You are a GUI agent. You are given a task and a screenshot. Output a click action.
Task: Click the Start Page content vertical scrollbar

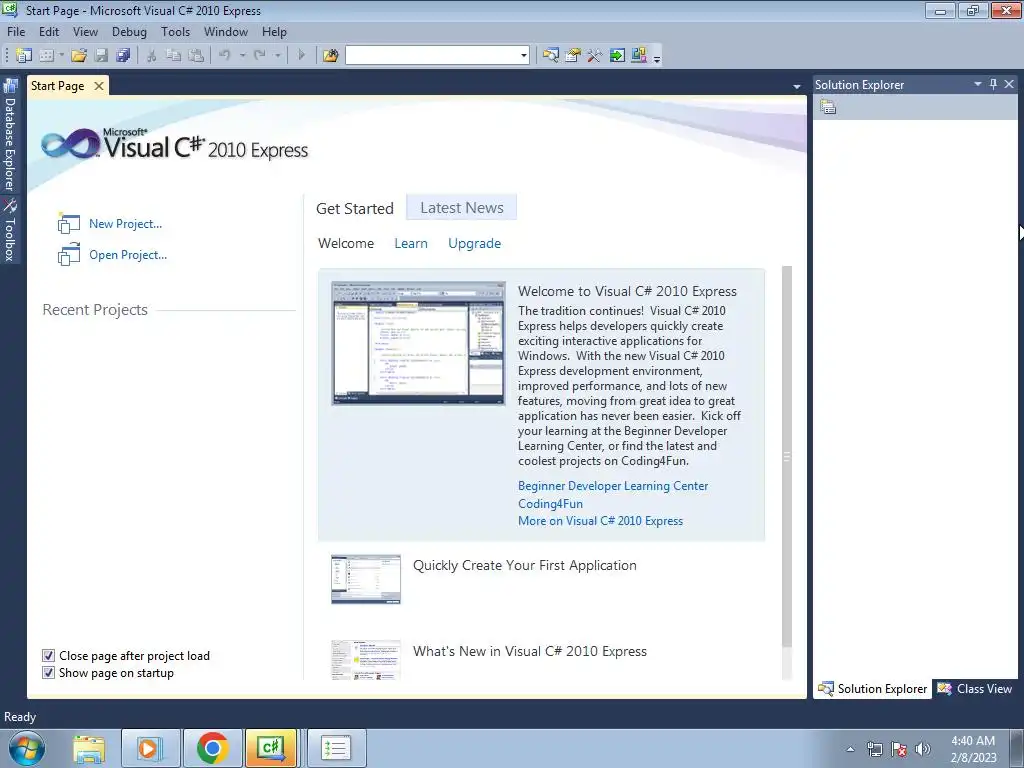(x=787, y=457)
